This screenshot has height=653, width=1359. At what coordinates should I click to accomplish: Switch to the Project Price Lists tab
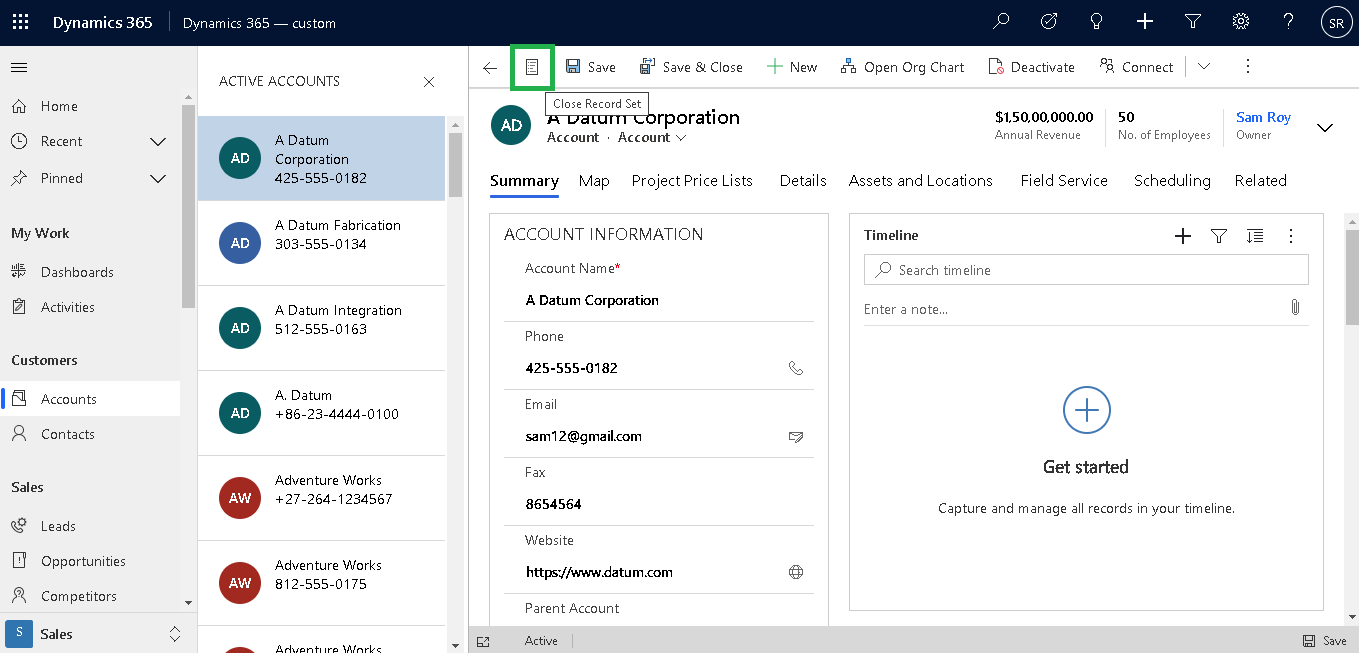coord(692,181)
